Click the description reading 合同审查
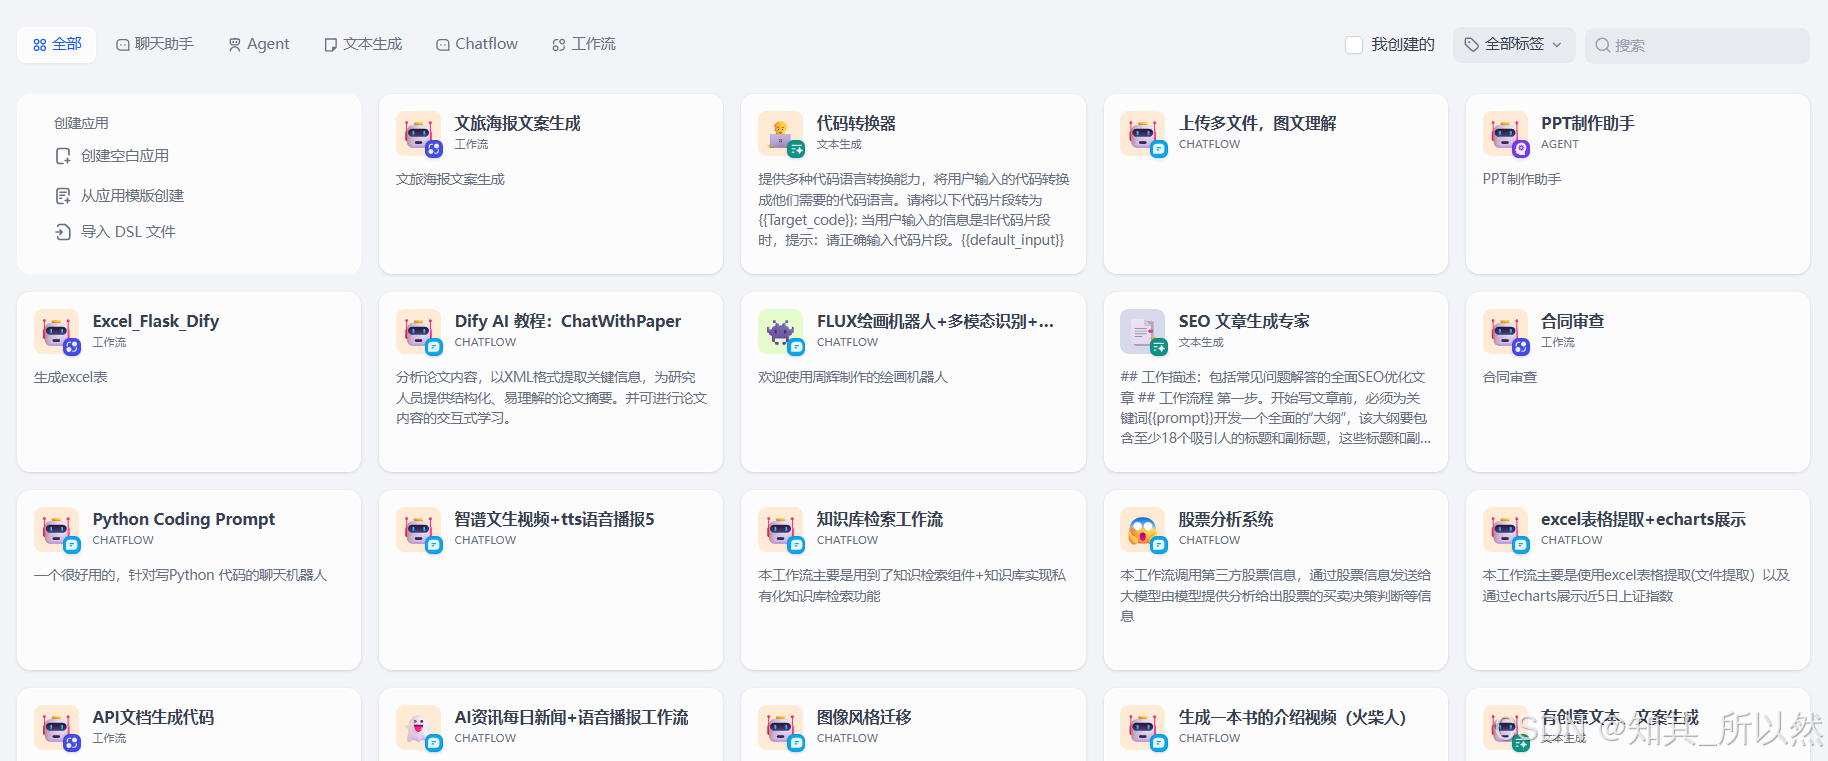The width and height of the screenshot is (1828, 761). pos(1509,377)
